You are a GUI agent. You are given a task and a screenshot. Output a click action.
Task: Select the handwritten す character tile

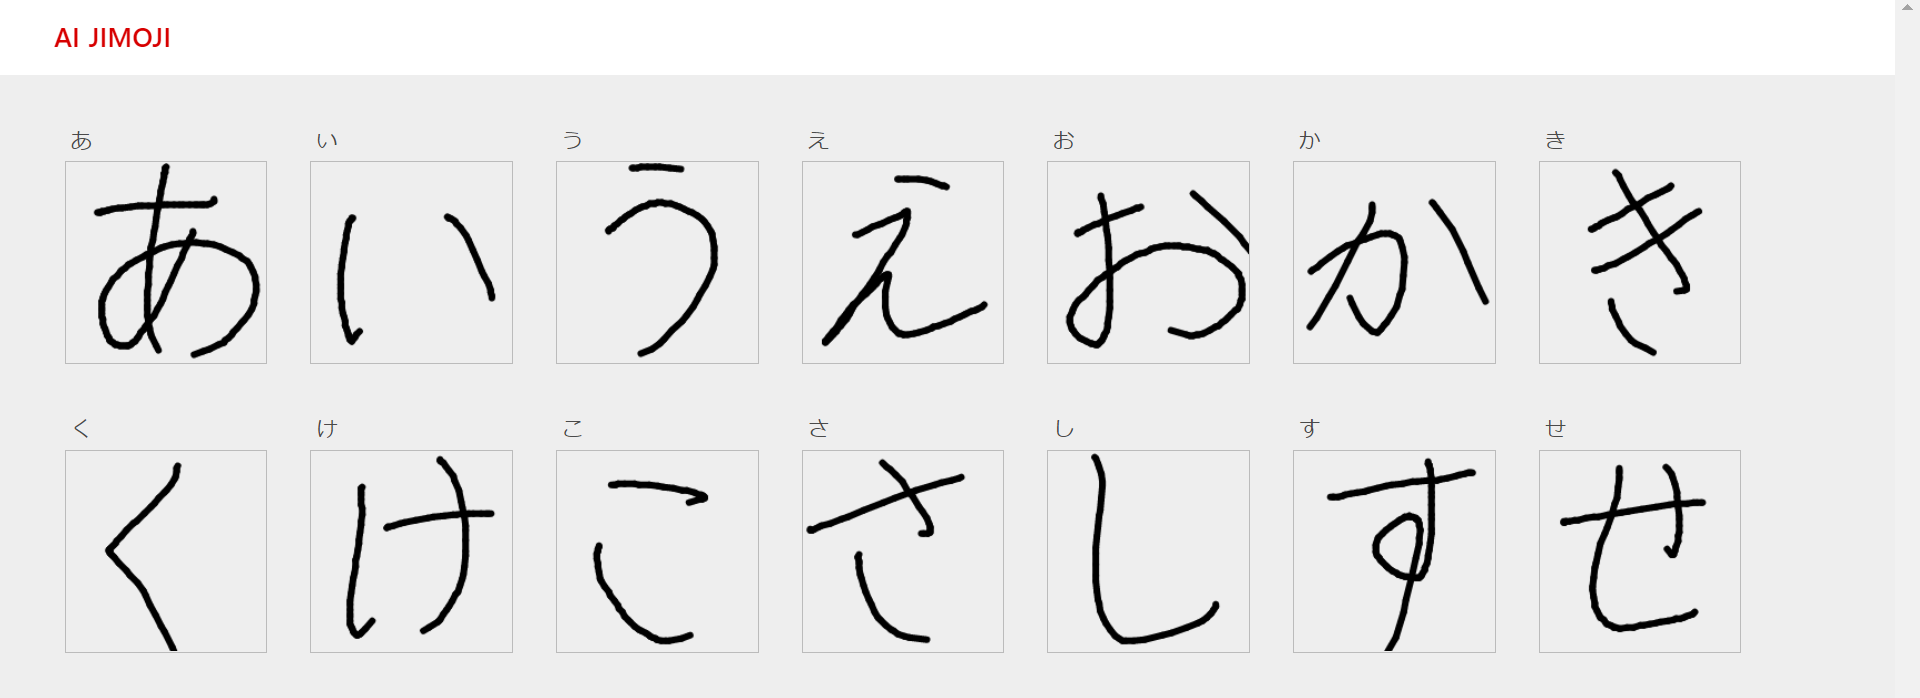[x=1393, y=551]
